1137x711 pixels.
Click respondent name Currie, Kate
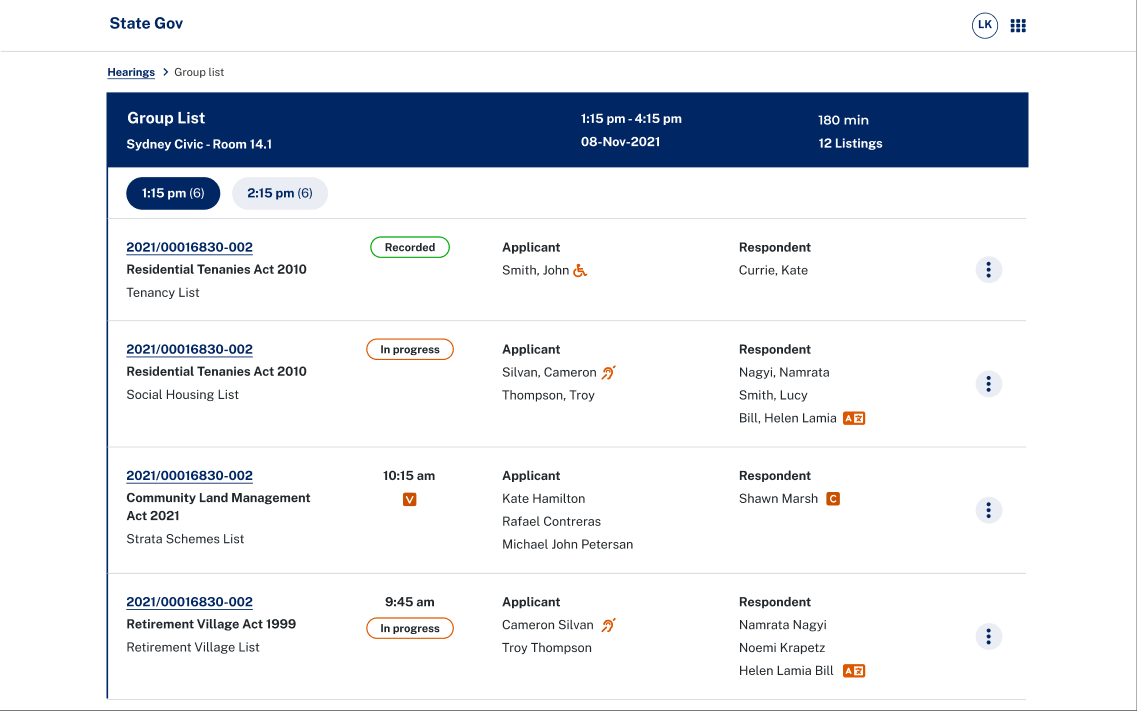[773, 270]
